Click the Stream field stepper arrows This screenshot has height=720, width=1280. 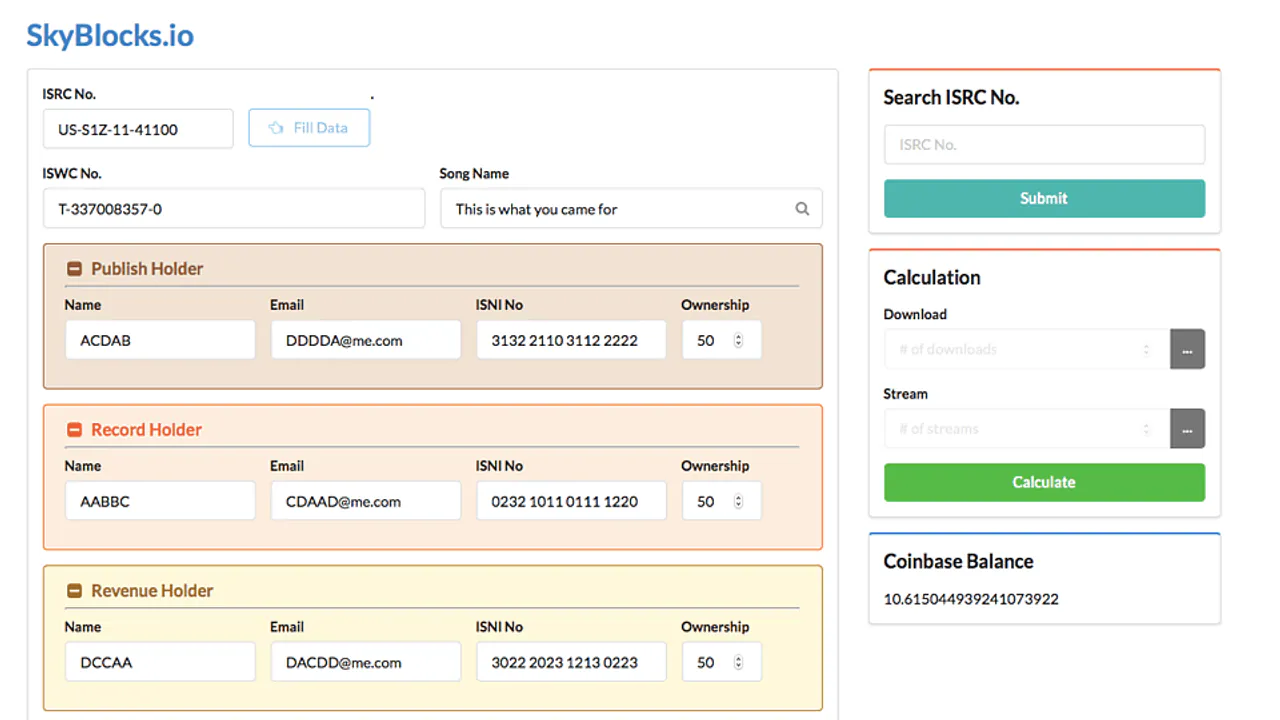coord(1146,429)
